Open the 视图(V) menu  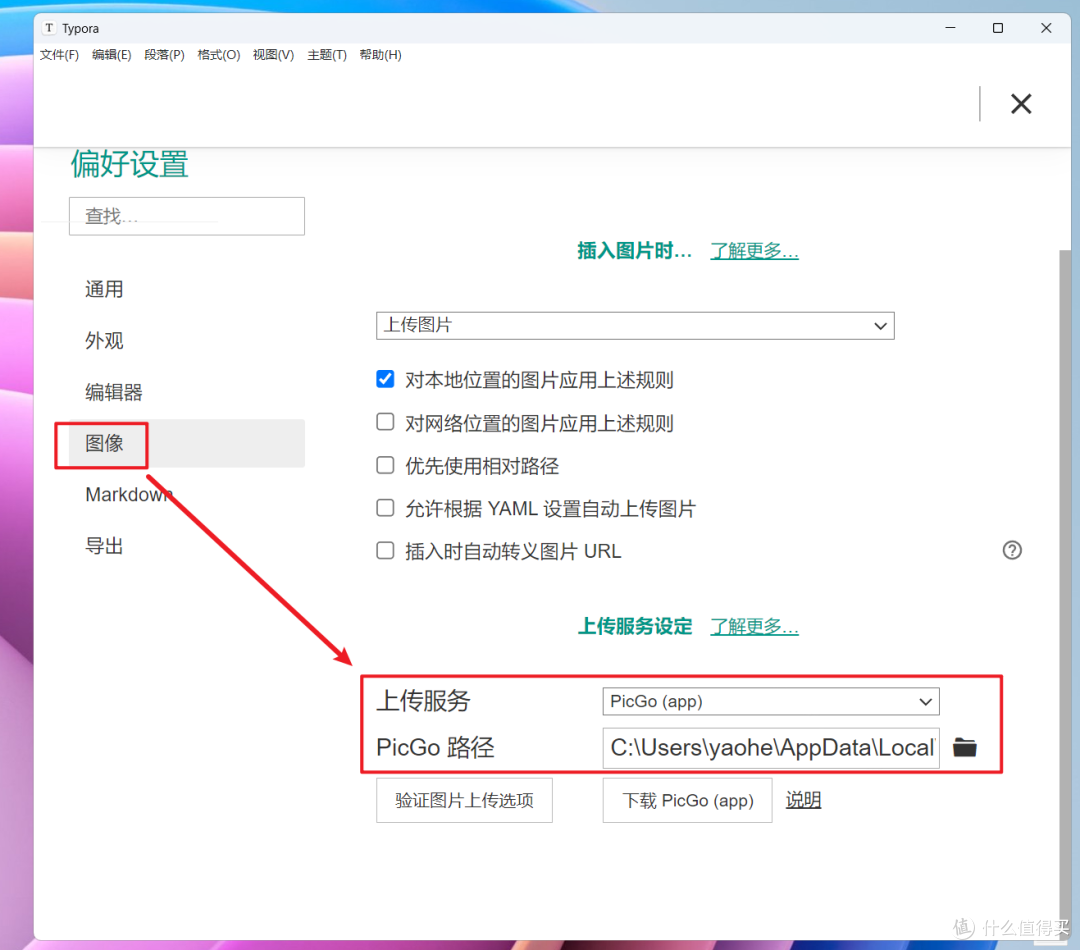(x=273, y=55)
